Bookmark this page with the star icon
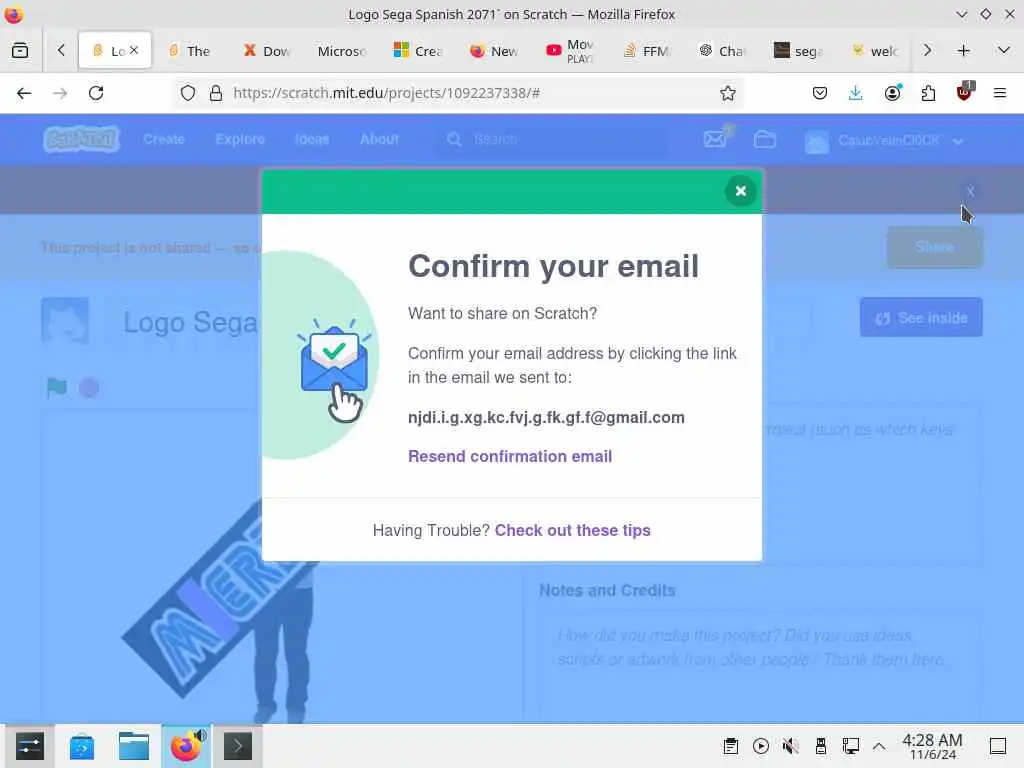 (x=728, y=93)
